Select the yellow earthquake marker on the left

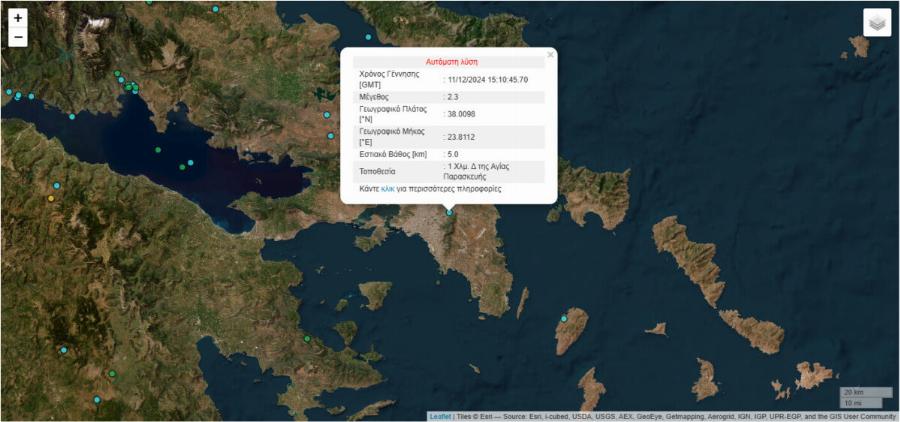tap(51, 198)
